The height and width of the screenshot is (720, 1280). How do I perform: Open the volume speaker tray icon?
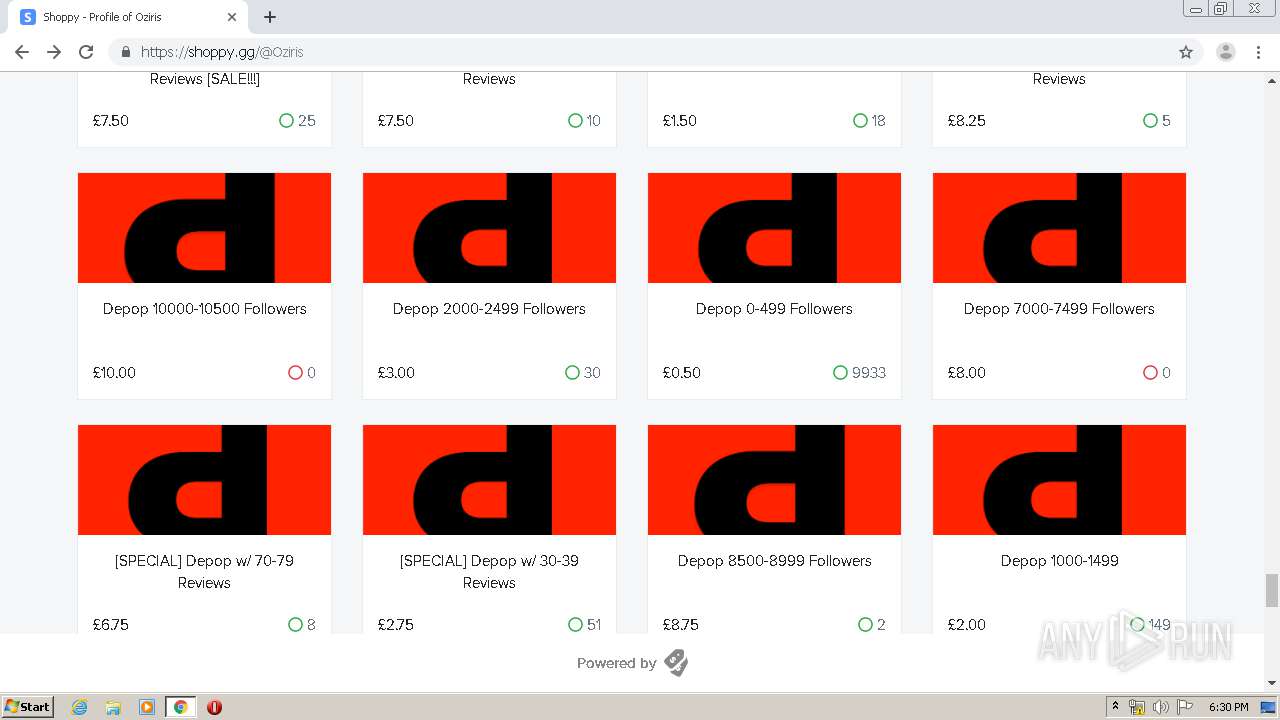(1160, 707)
